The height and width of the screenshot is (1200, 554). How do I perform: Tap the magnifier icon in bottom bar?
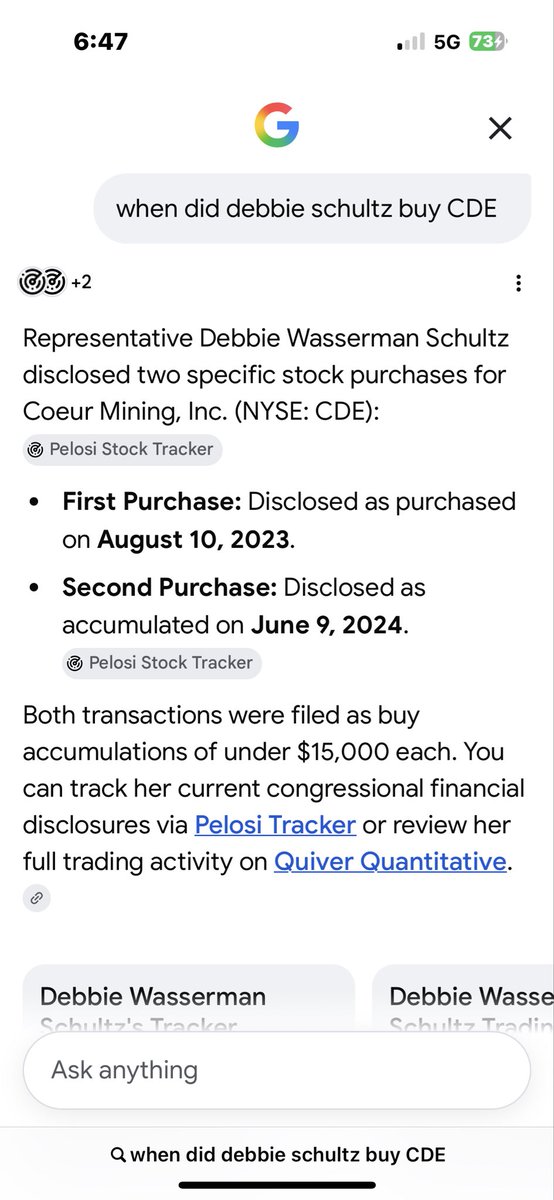(x=118, y=1155)
